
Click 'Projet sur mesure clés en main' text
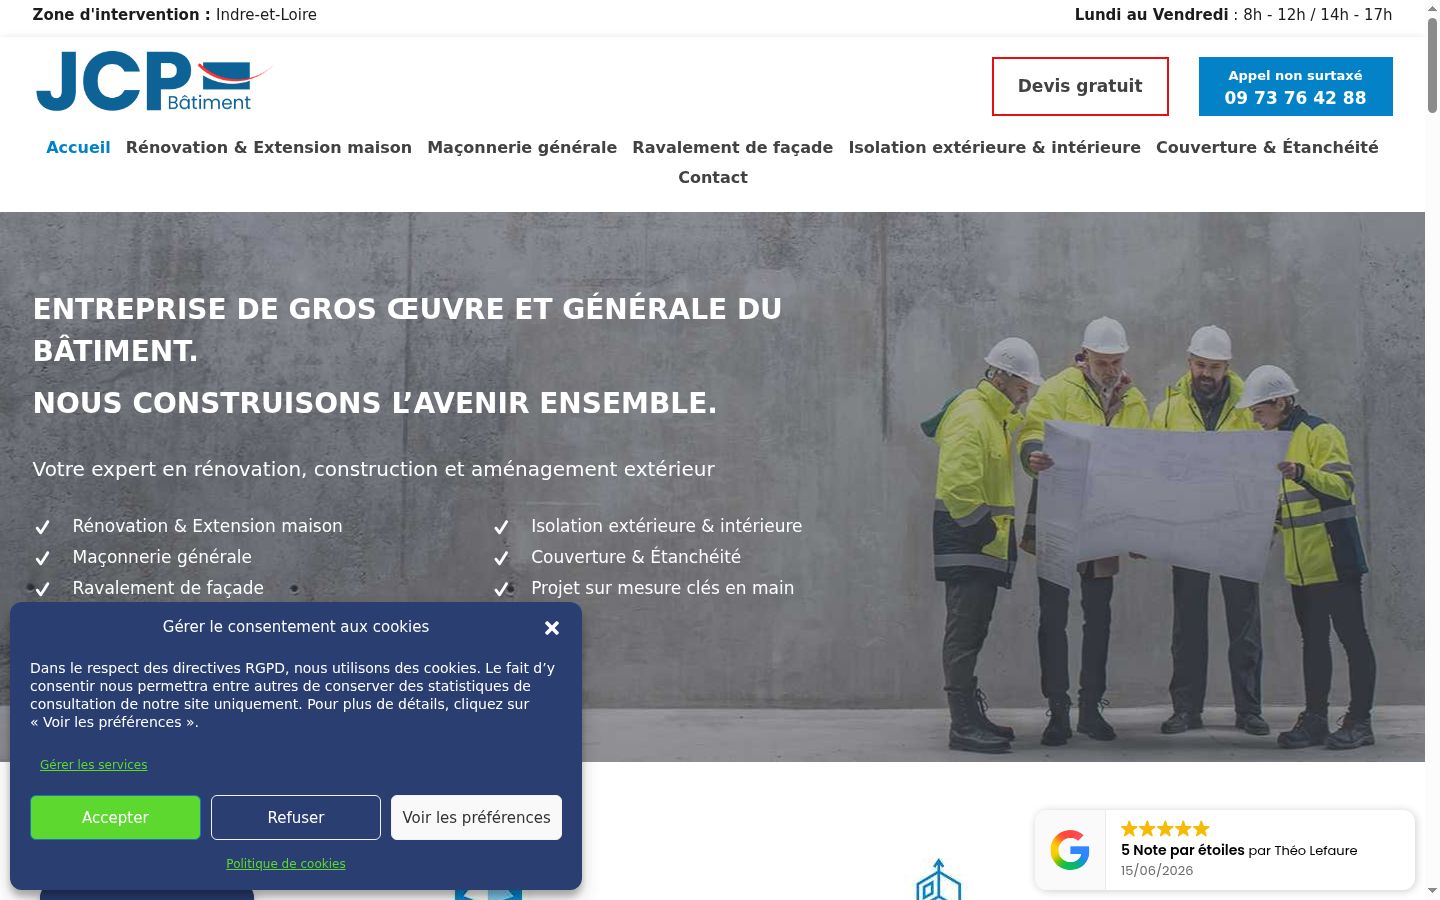[662, 588]
